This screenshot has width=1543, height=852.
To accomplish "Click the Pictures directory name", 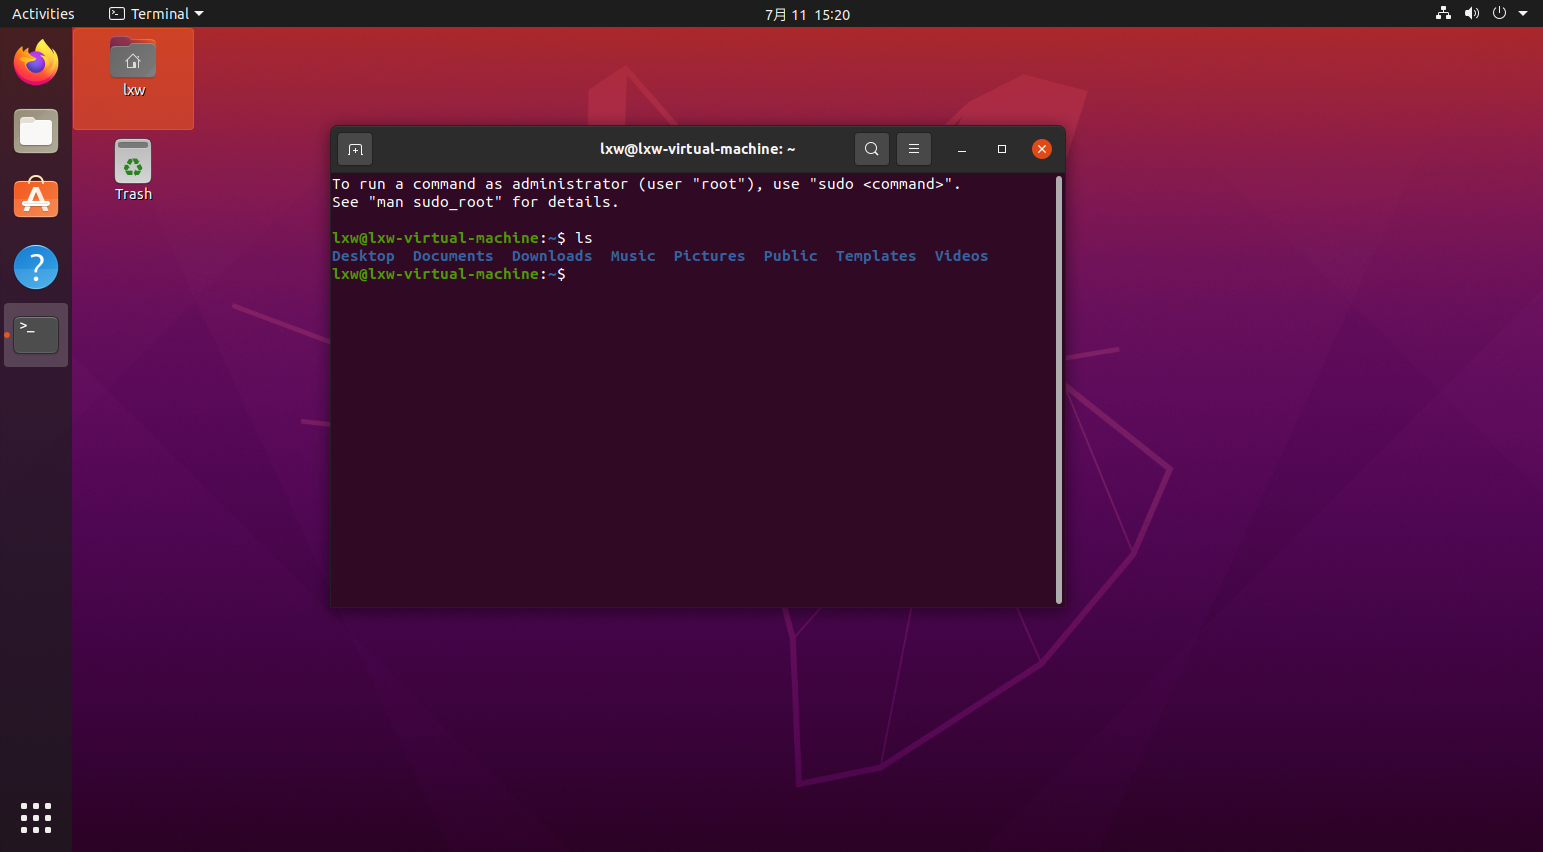I will click(x=709, y=256).
